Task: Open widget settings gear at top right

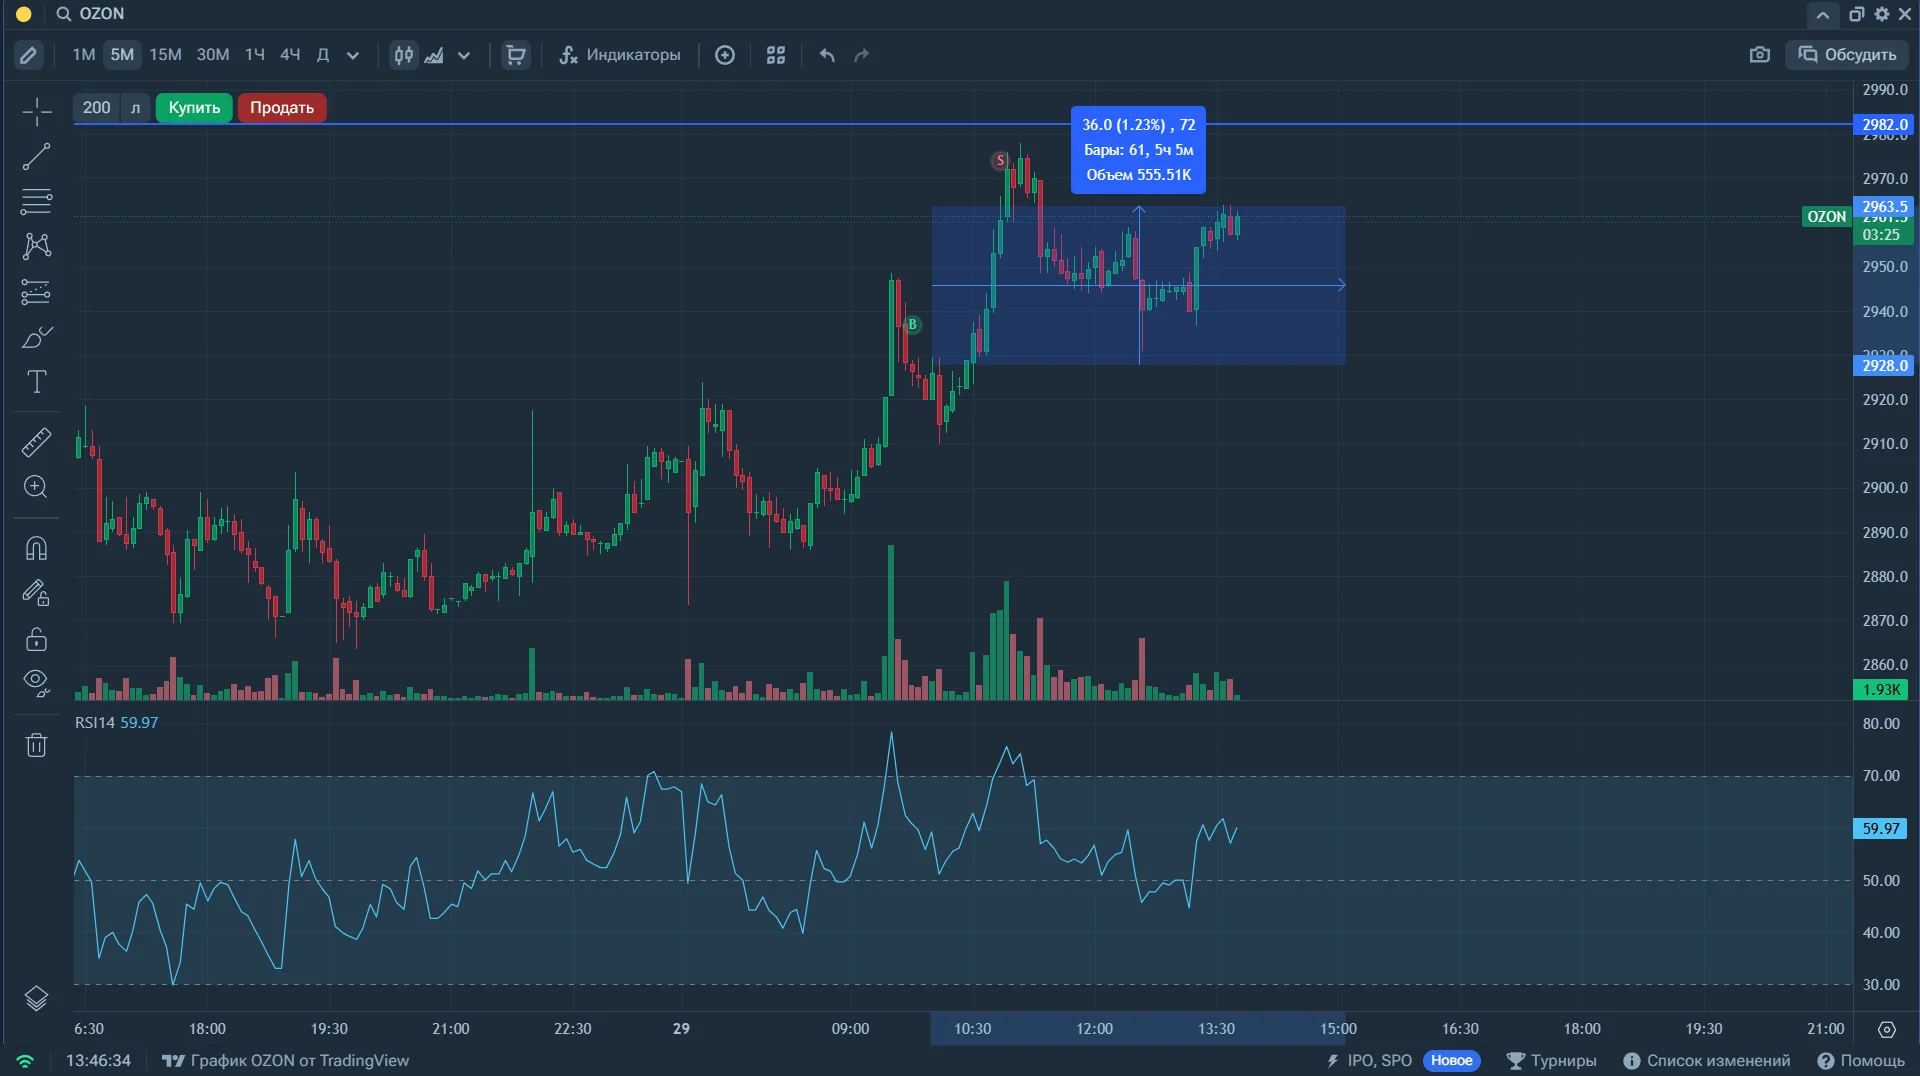Action: click(1882, 14)
